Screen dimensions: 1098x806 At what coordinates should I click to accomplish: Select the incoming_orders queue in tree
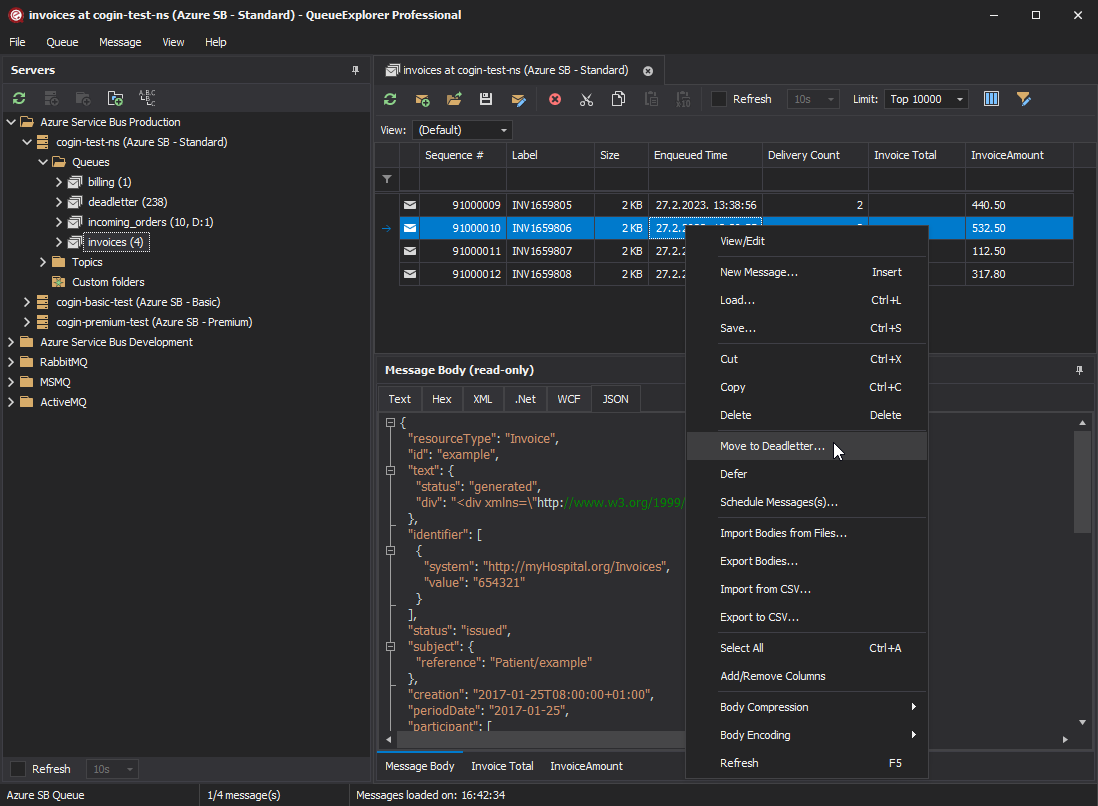pyautogui.click(x=150, y=222)
